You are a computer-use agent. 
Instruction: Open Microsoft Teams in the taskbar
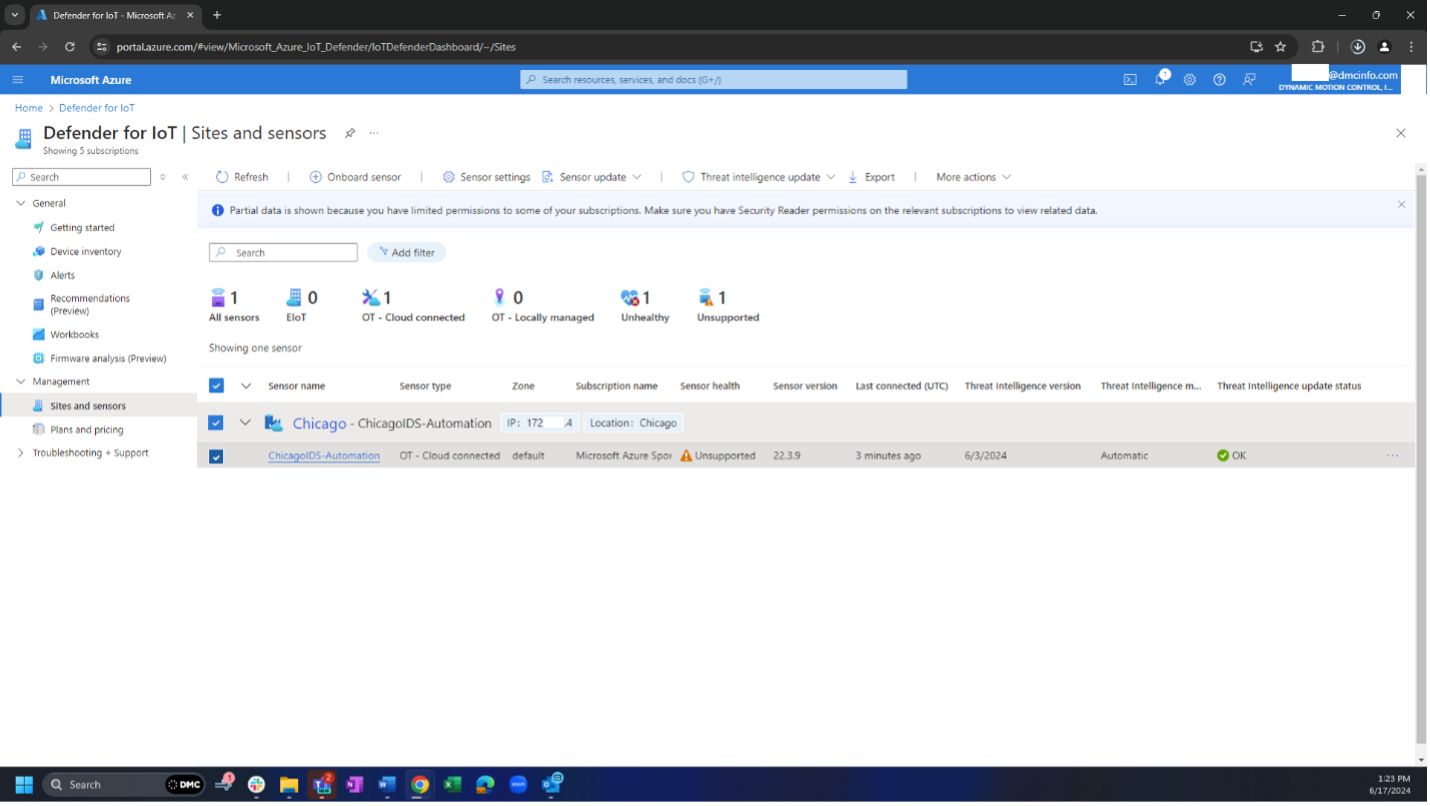(322, 785)
